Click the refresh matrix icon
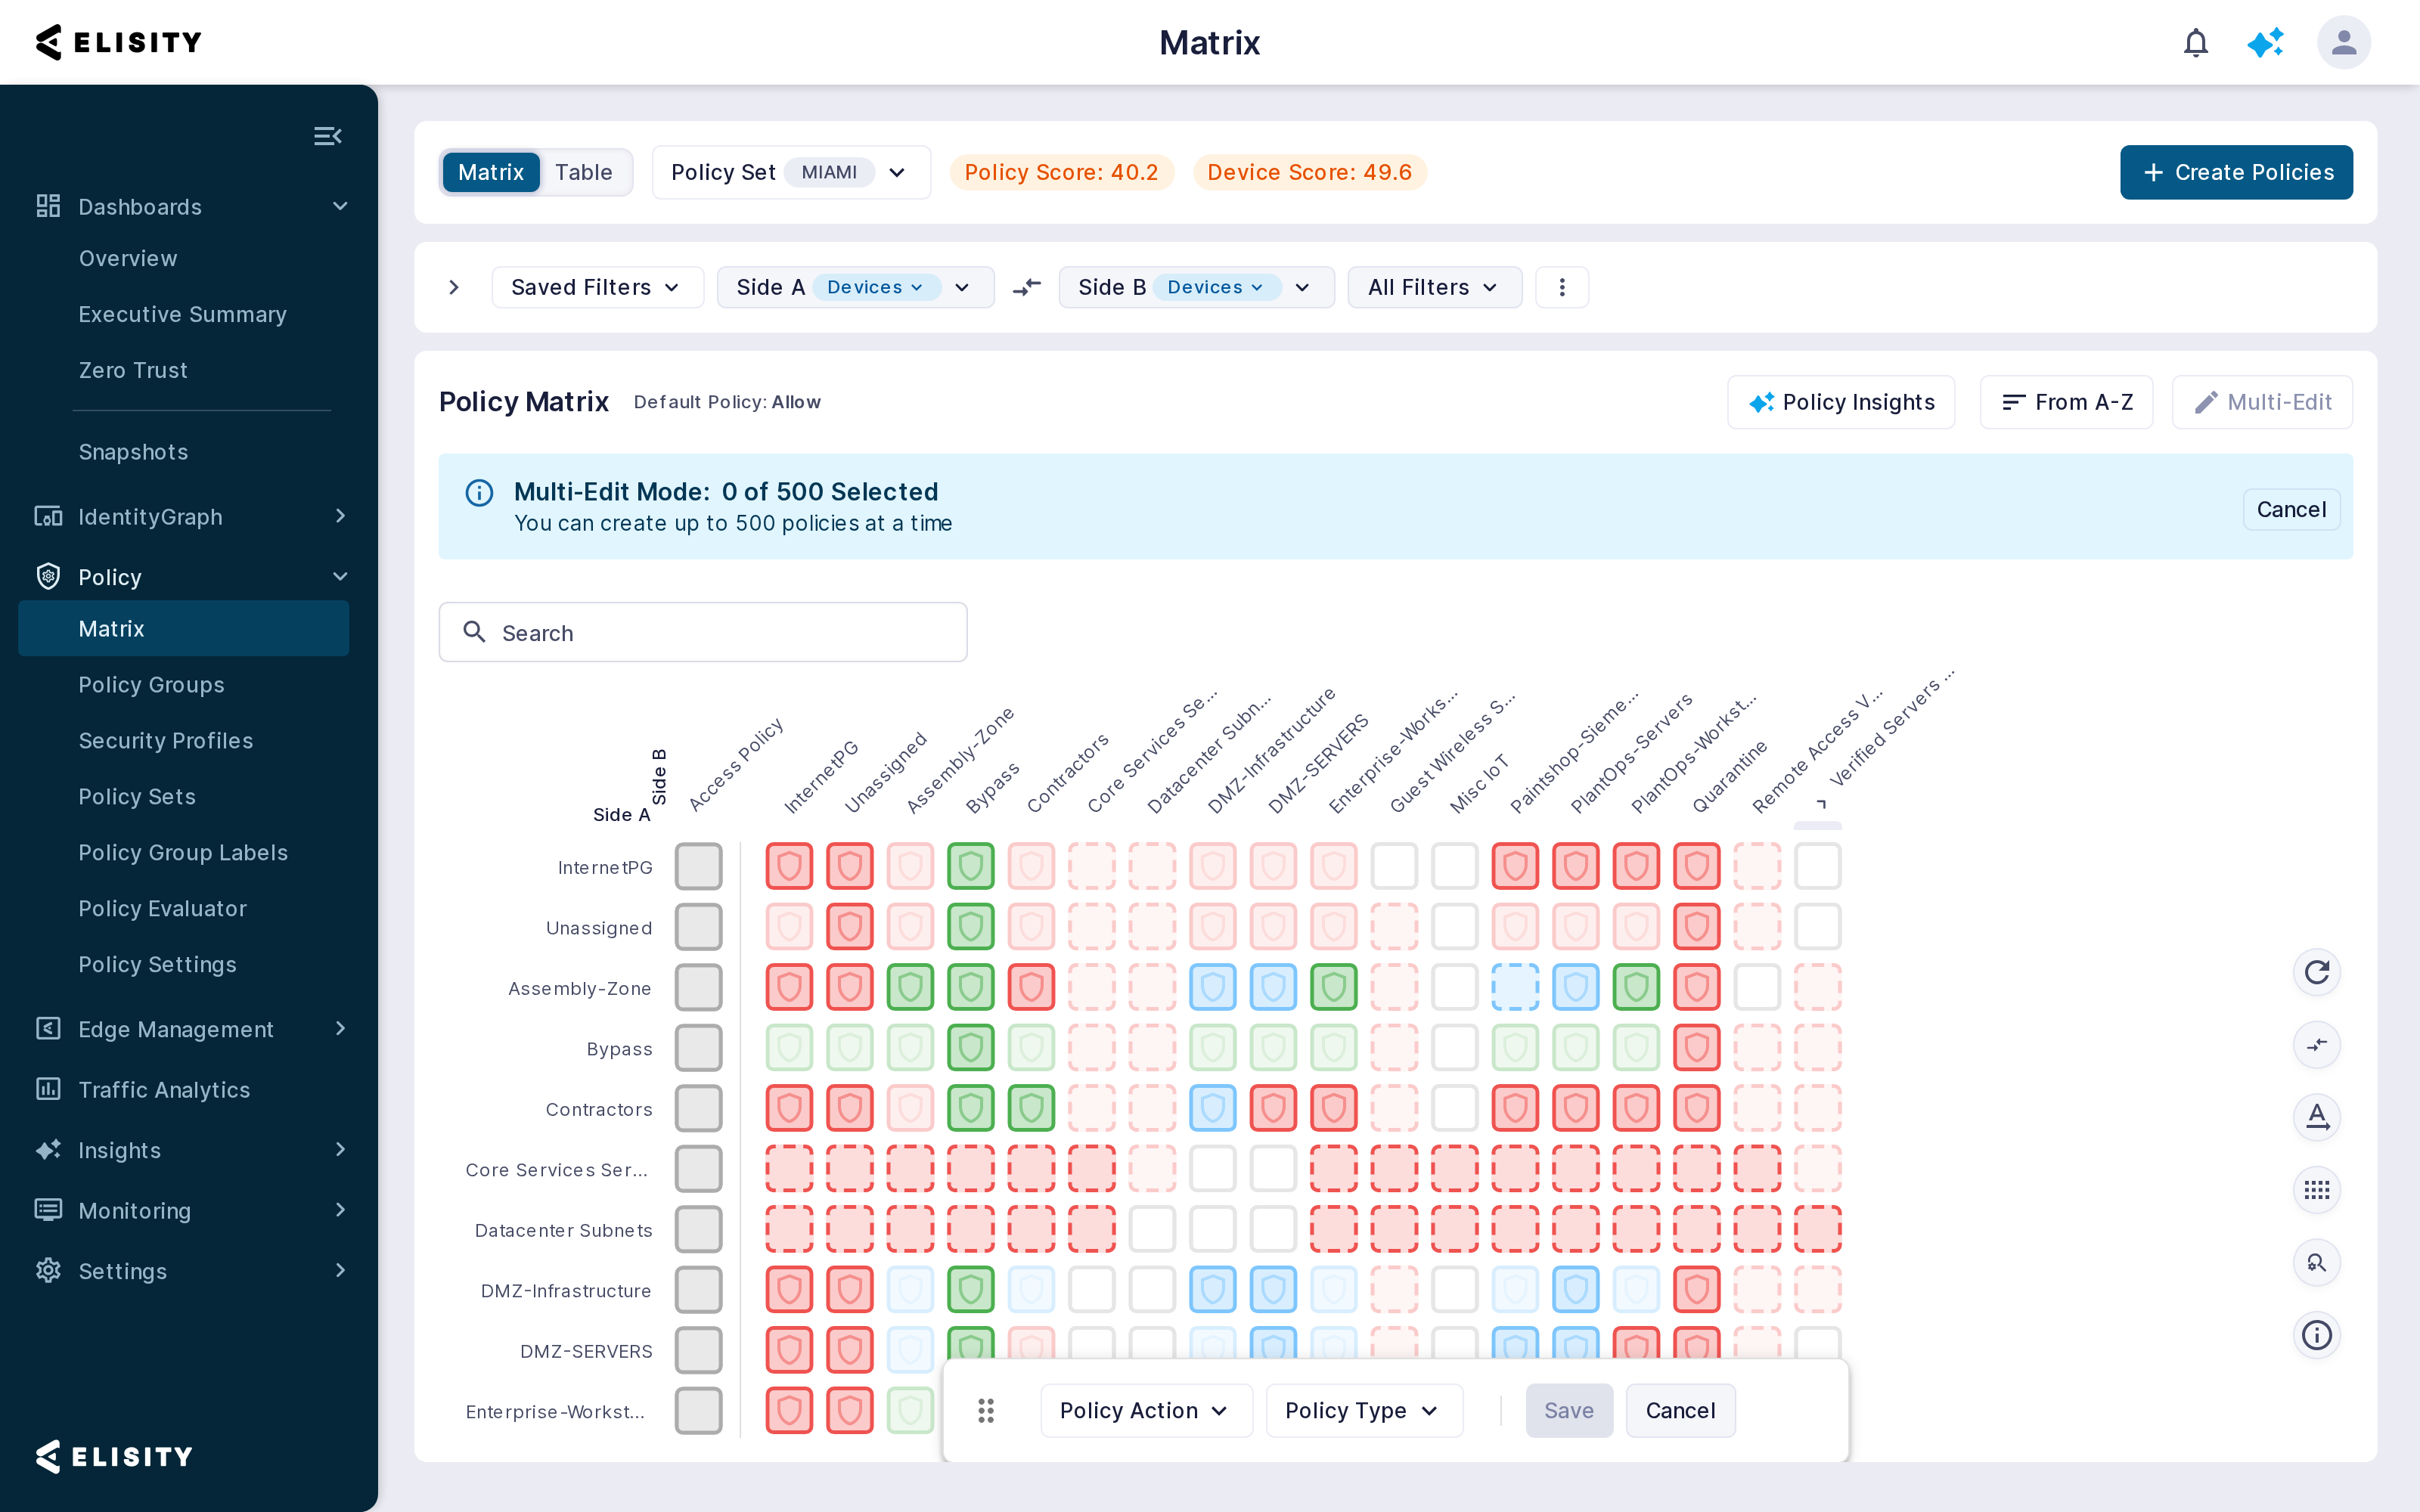Image resolution: width=2420 pixels, height=1512 pixels. tap(2316, 972)
